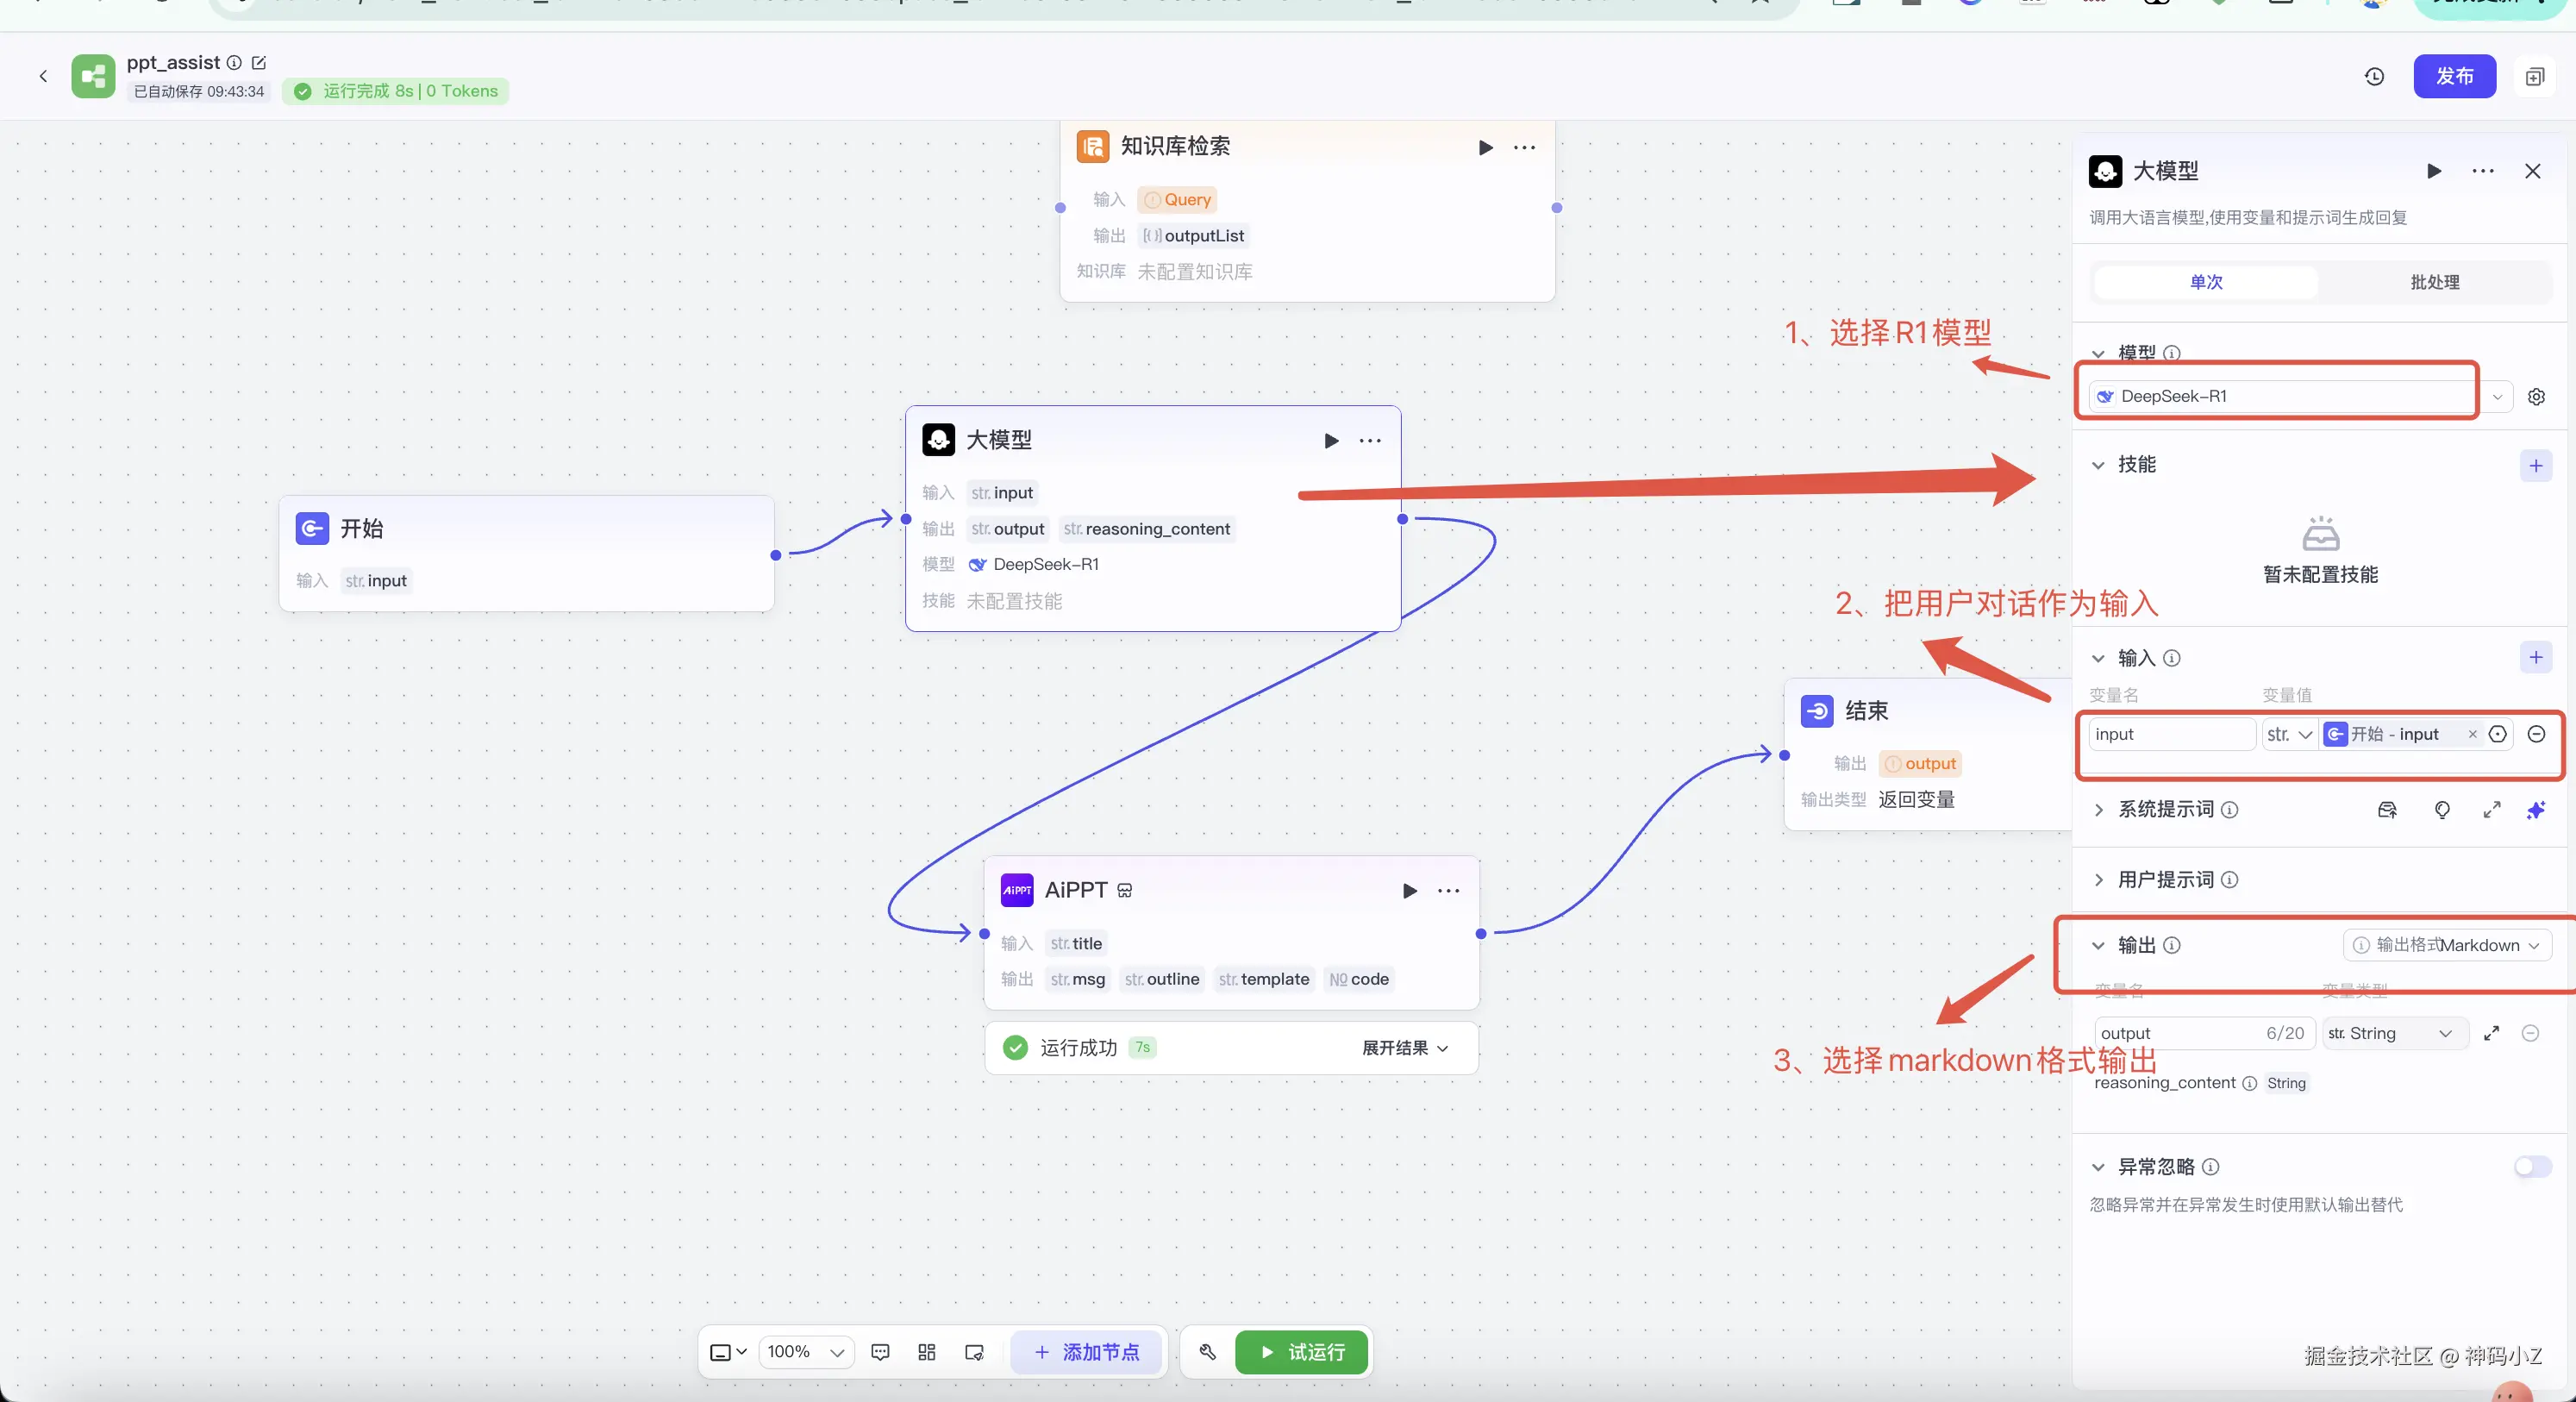2576x1402 pixels.
Task: Click the 发布 publish button
Action: coord(2454,77)
